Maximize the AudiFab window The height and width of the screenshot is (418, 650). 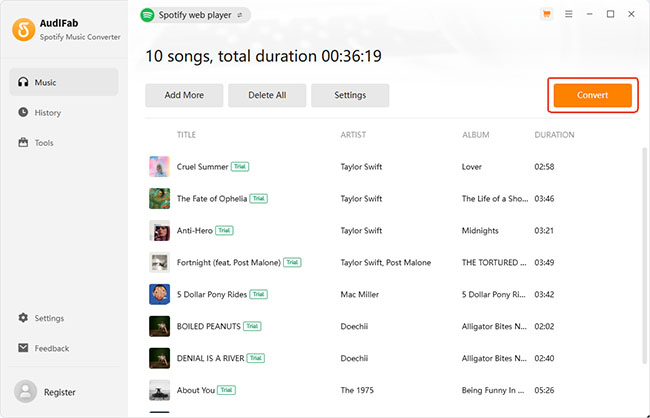pos(611,14)
